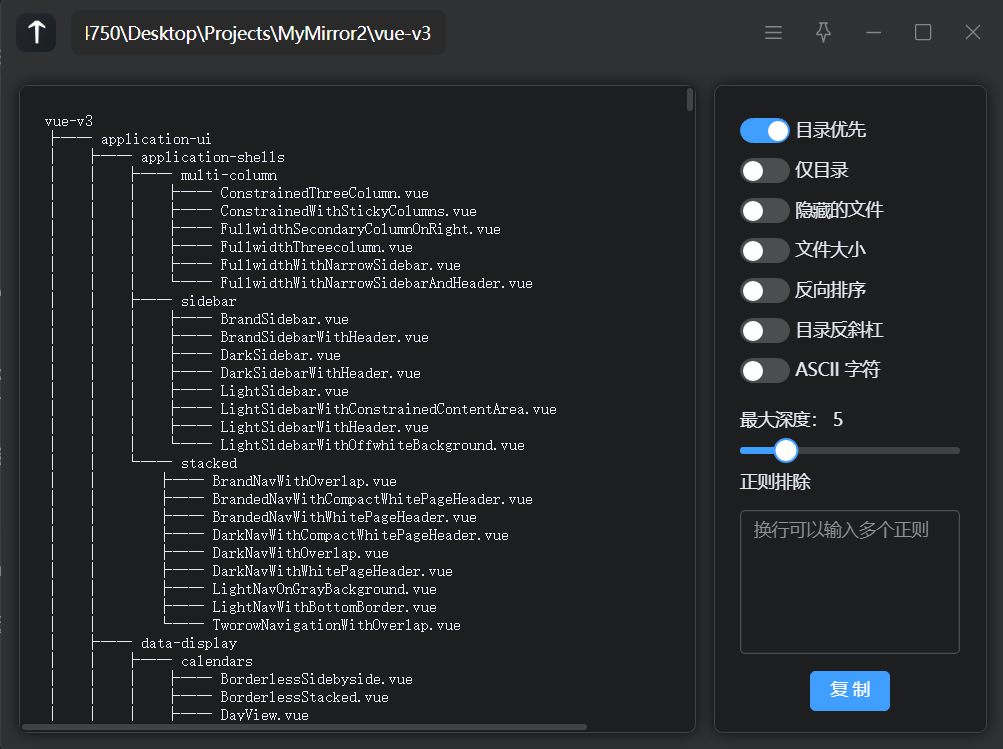Viewport: 1003px width, 749px height.
Task: Minimize the window with the dash icon
Action: pos(873,33)
